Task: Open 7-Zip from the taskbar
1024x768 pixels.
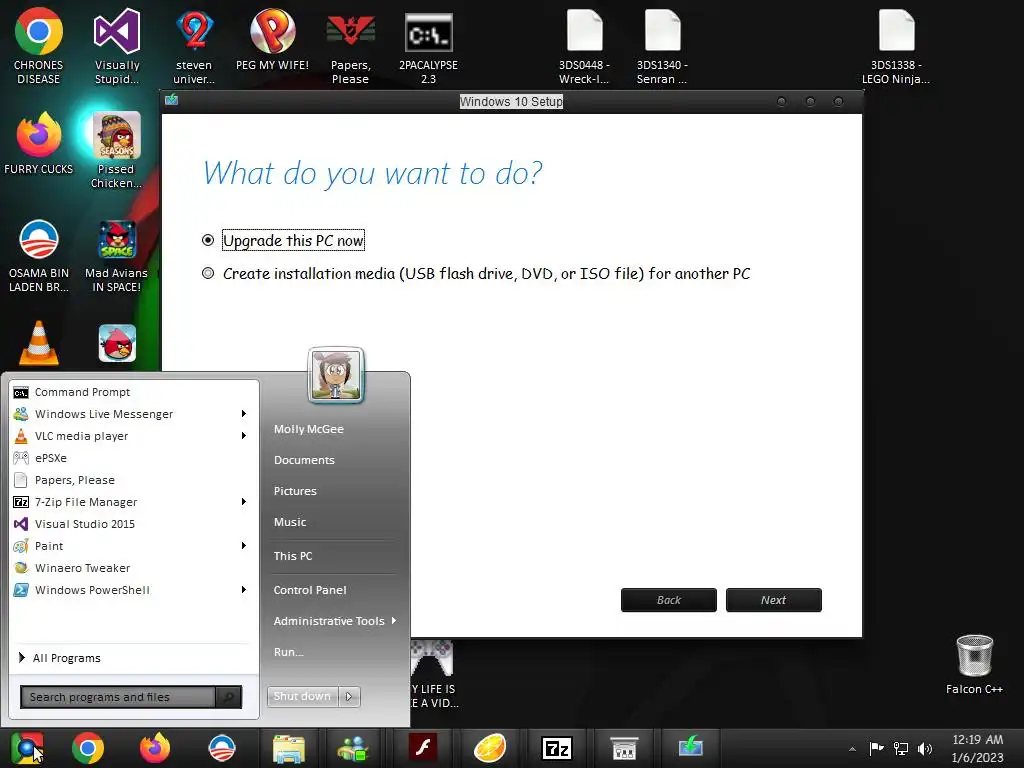Action: [x=557, y=748]
